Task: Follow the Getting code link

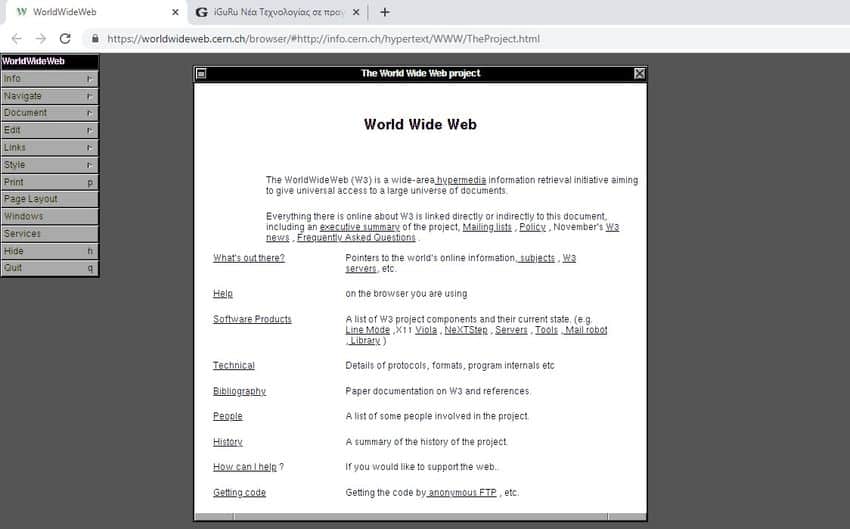Action: pyautogui.click(x=240, y=493)
